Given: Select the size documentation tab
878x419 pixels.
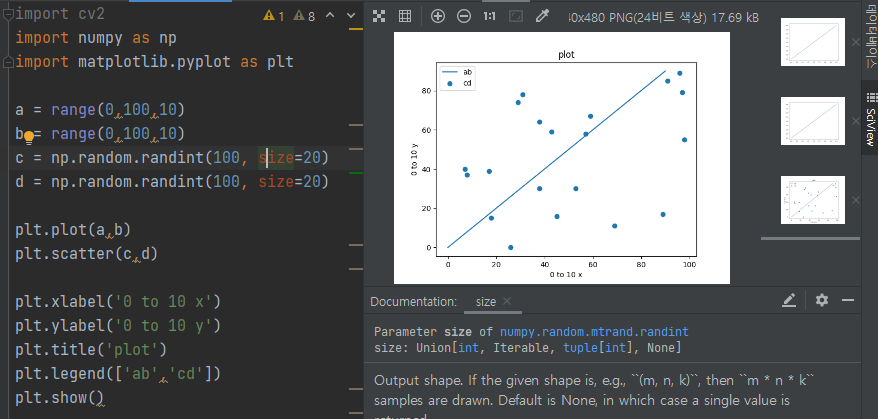Looking at the screenshot, I should coord(485,301).
